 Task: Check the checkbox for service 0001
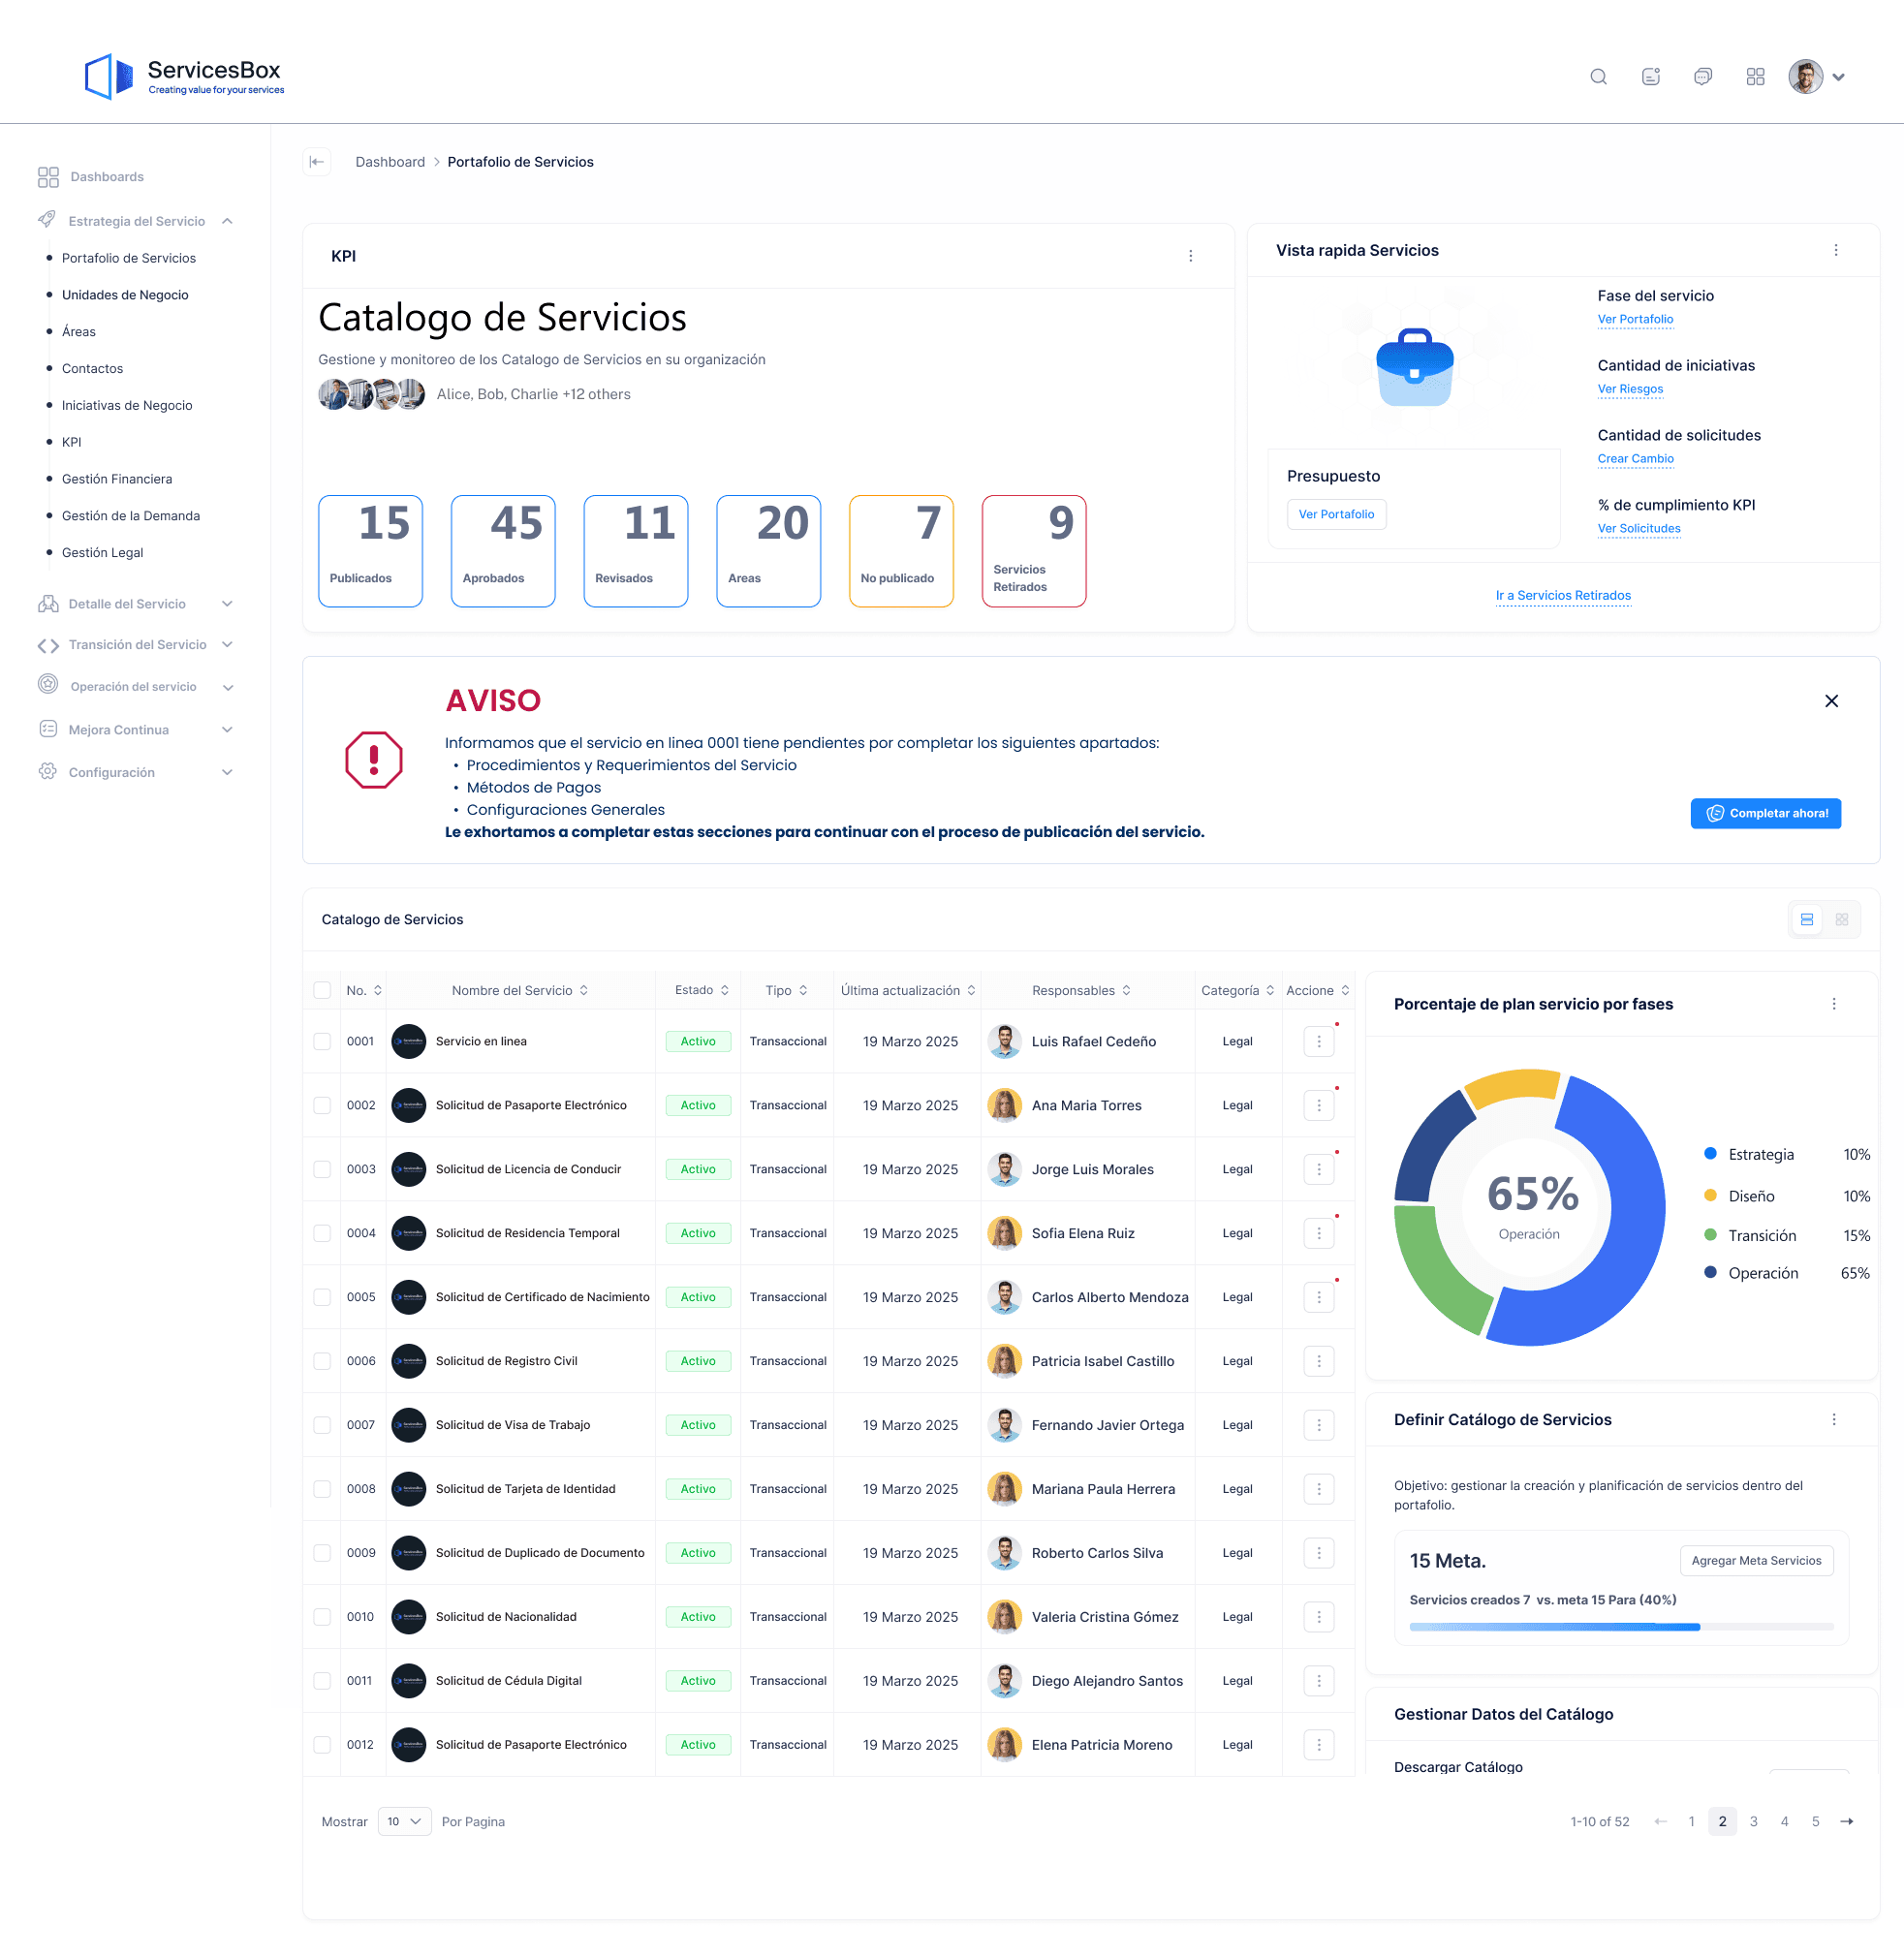[322, 1041]
